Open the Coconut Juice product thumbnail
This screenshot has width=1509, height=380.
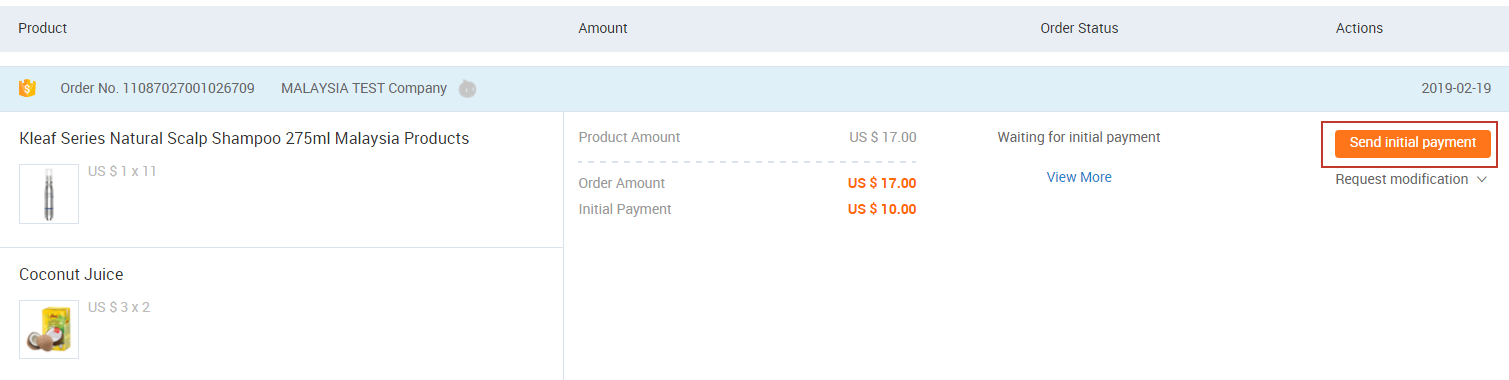49,329
